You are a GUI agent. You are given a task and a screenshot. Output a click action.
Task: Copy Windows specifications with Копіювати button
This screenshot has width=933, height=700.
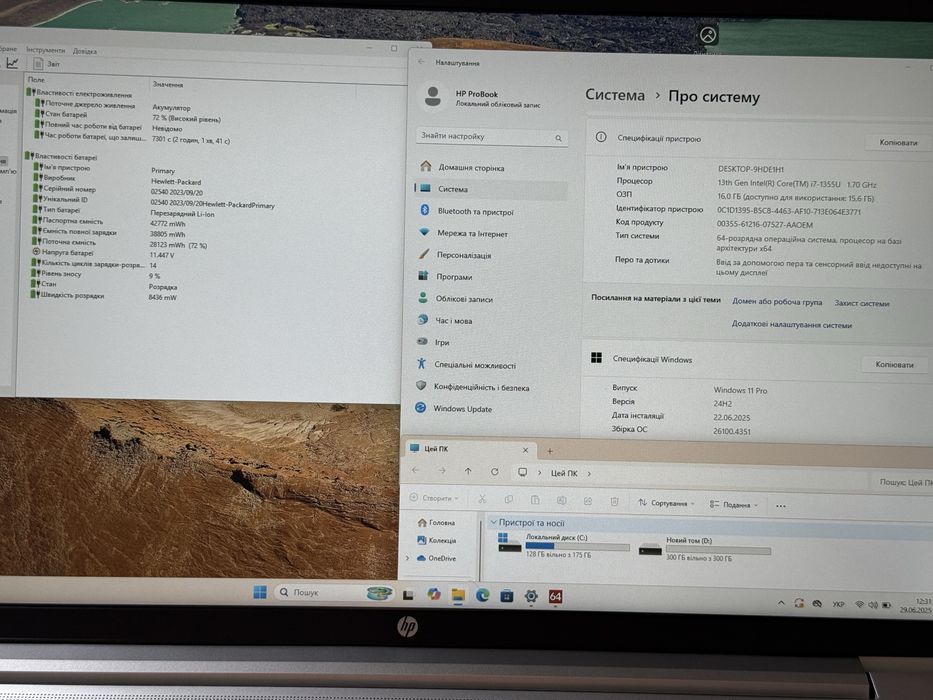(894, 364)
